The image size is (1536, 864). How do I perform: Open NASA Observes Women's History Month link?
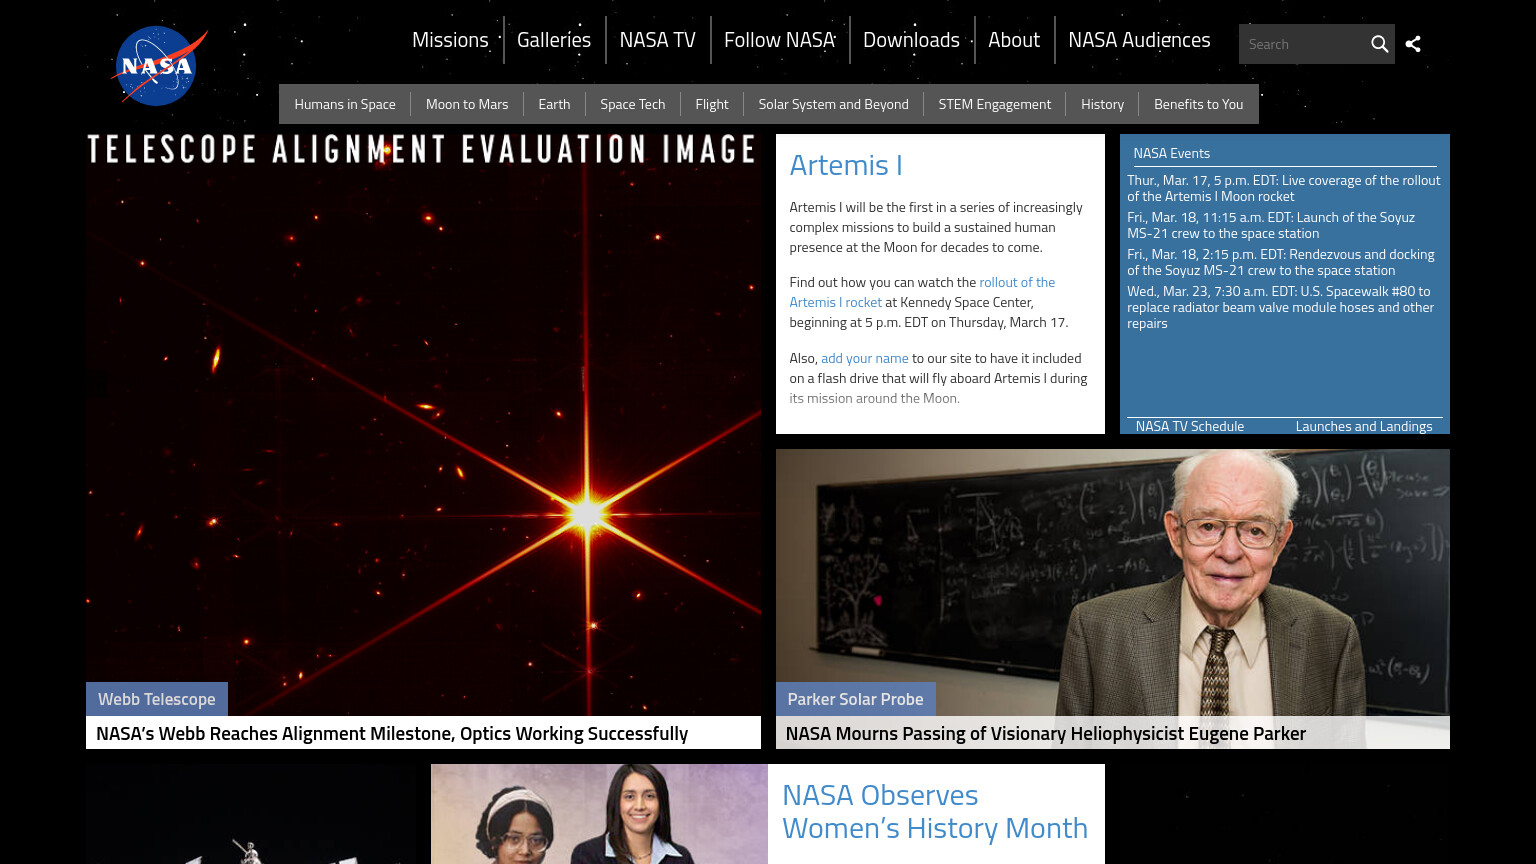935,812
